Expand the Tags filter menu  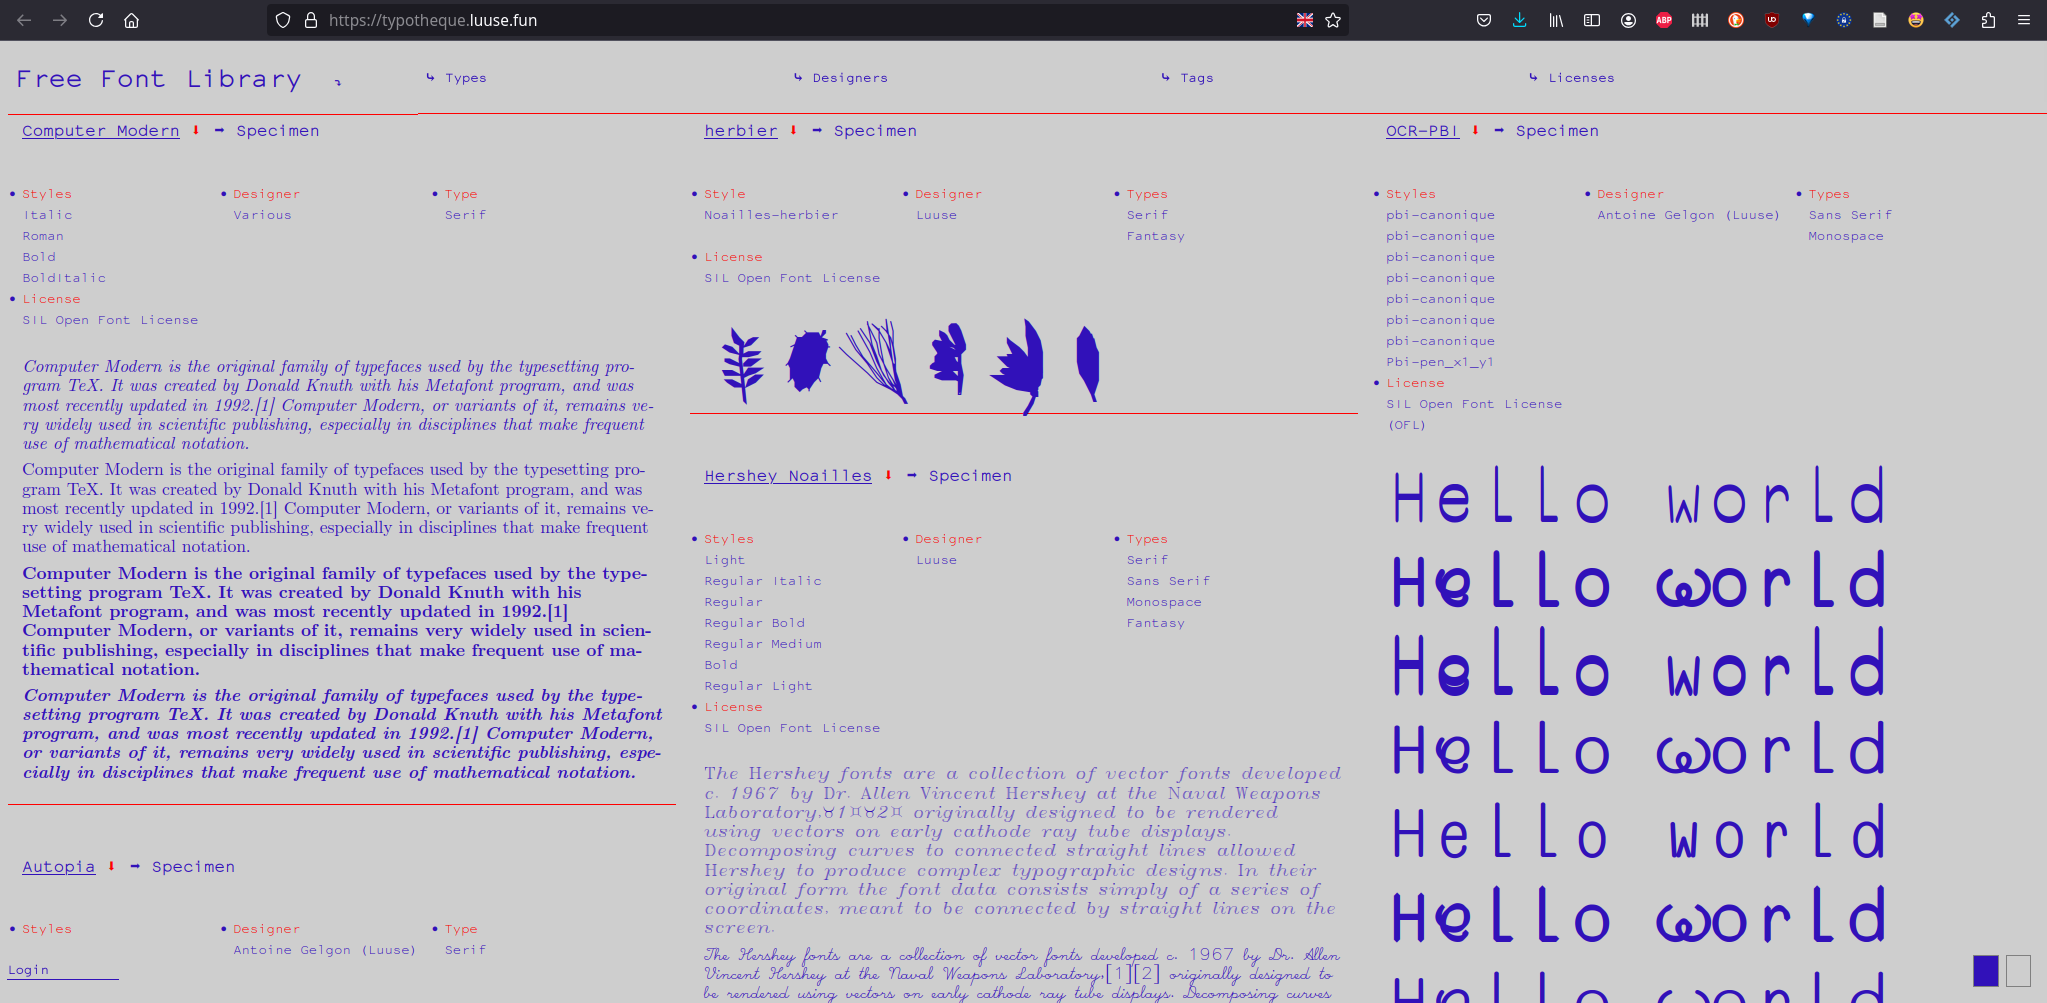tap(1196, 78)
